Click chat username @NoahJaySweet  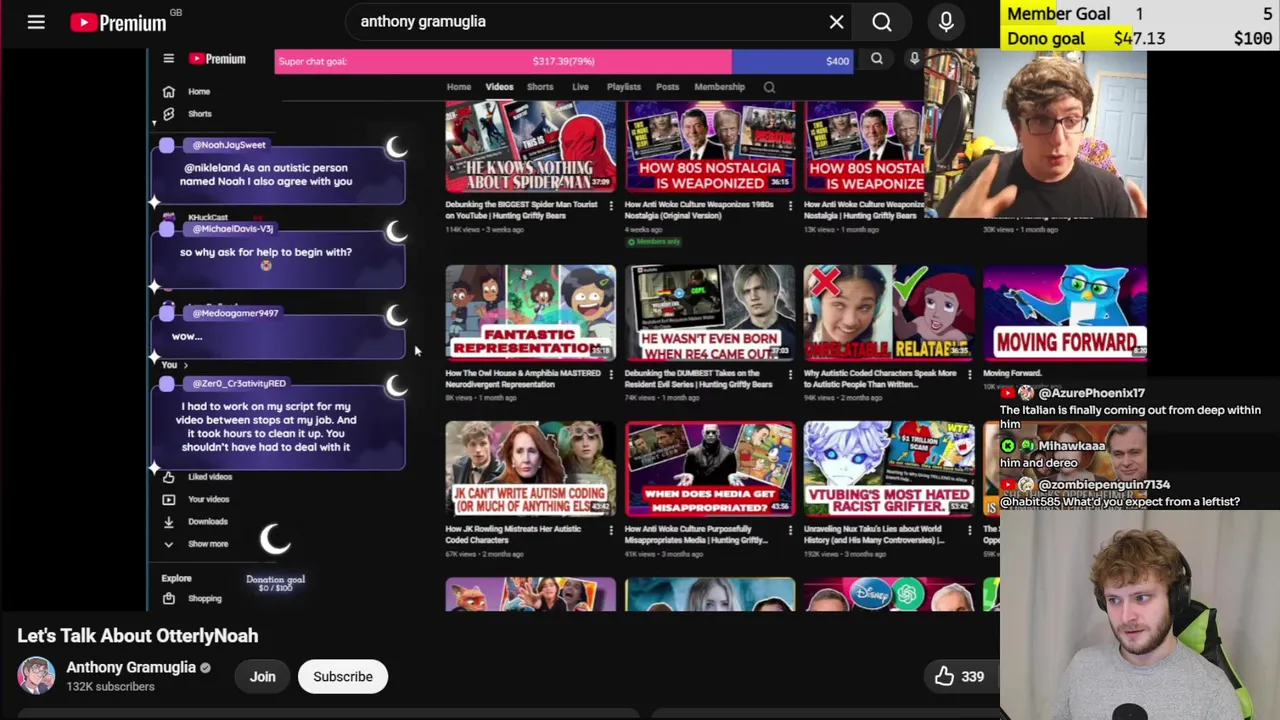coord(229,145)
